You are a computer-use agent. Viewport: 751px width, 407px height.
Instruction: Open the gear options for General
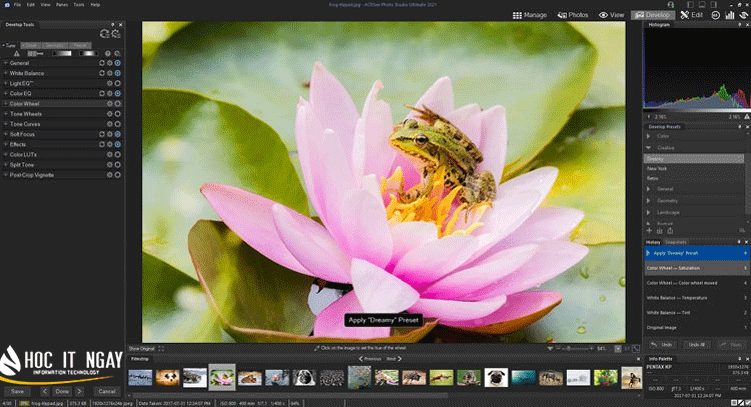110,63
